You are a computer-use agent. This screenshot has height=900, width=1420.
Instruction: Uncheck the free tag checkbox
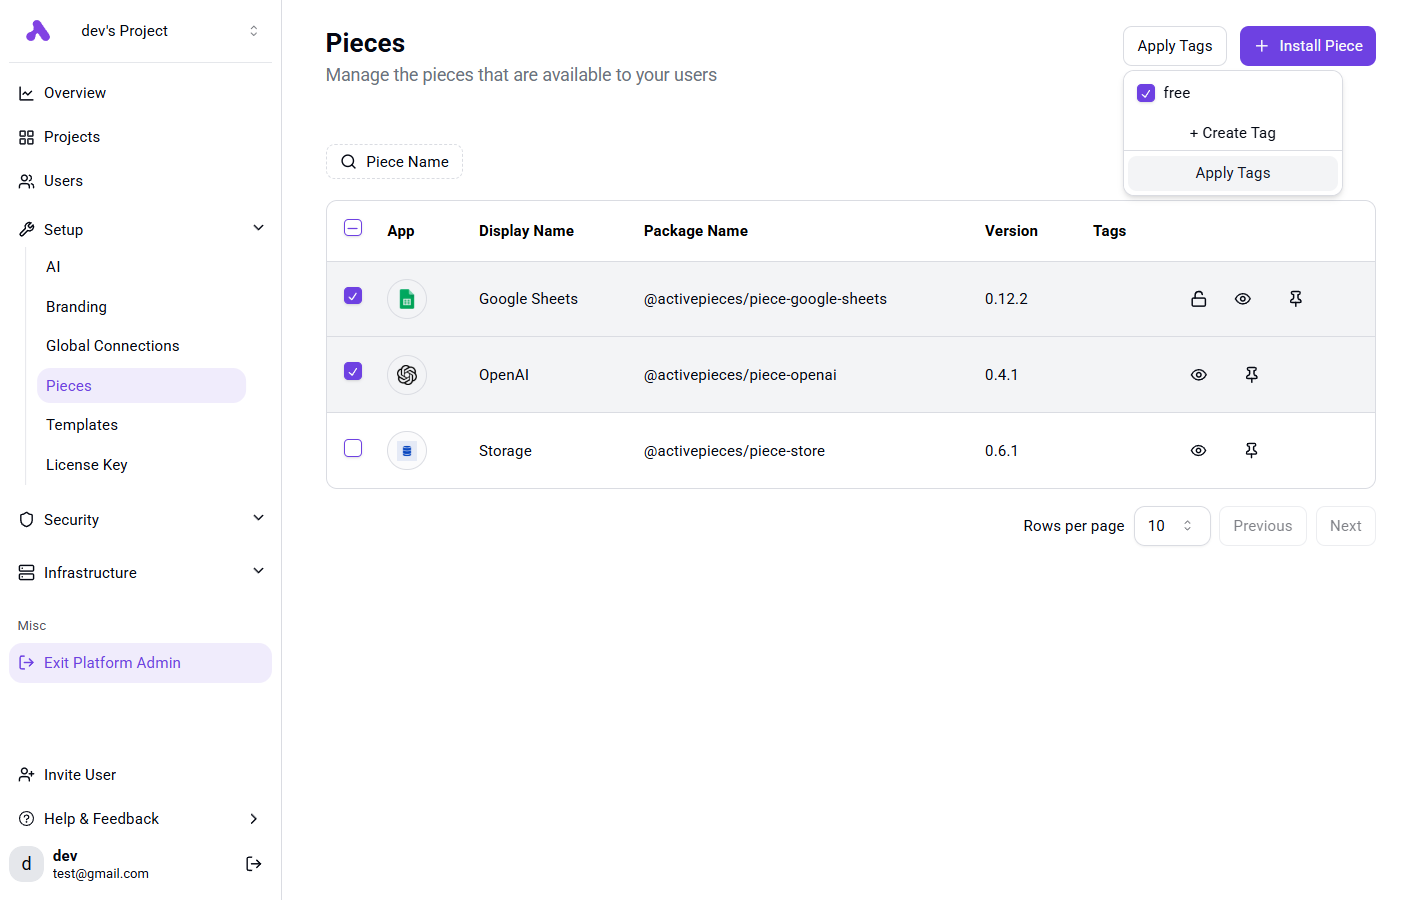pos(1146,93)
